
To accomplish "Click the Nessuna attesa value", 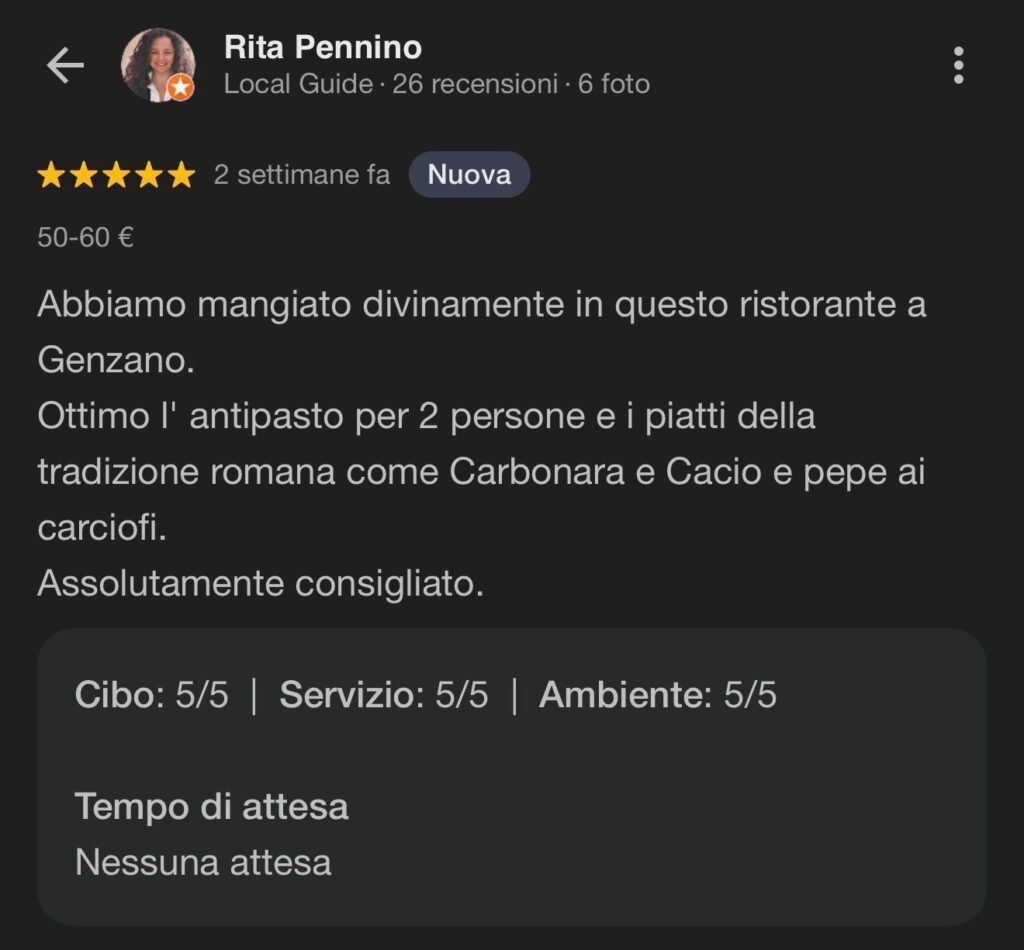I will coord(203,862).
